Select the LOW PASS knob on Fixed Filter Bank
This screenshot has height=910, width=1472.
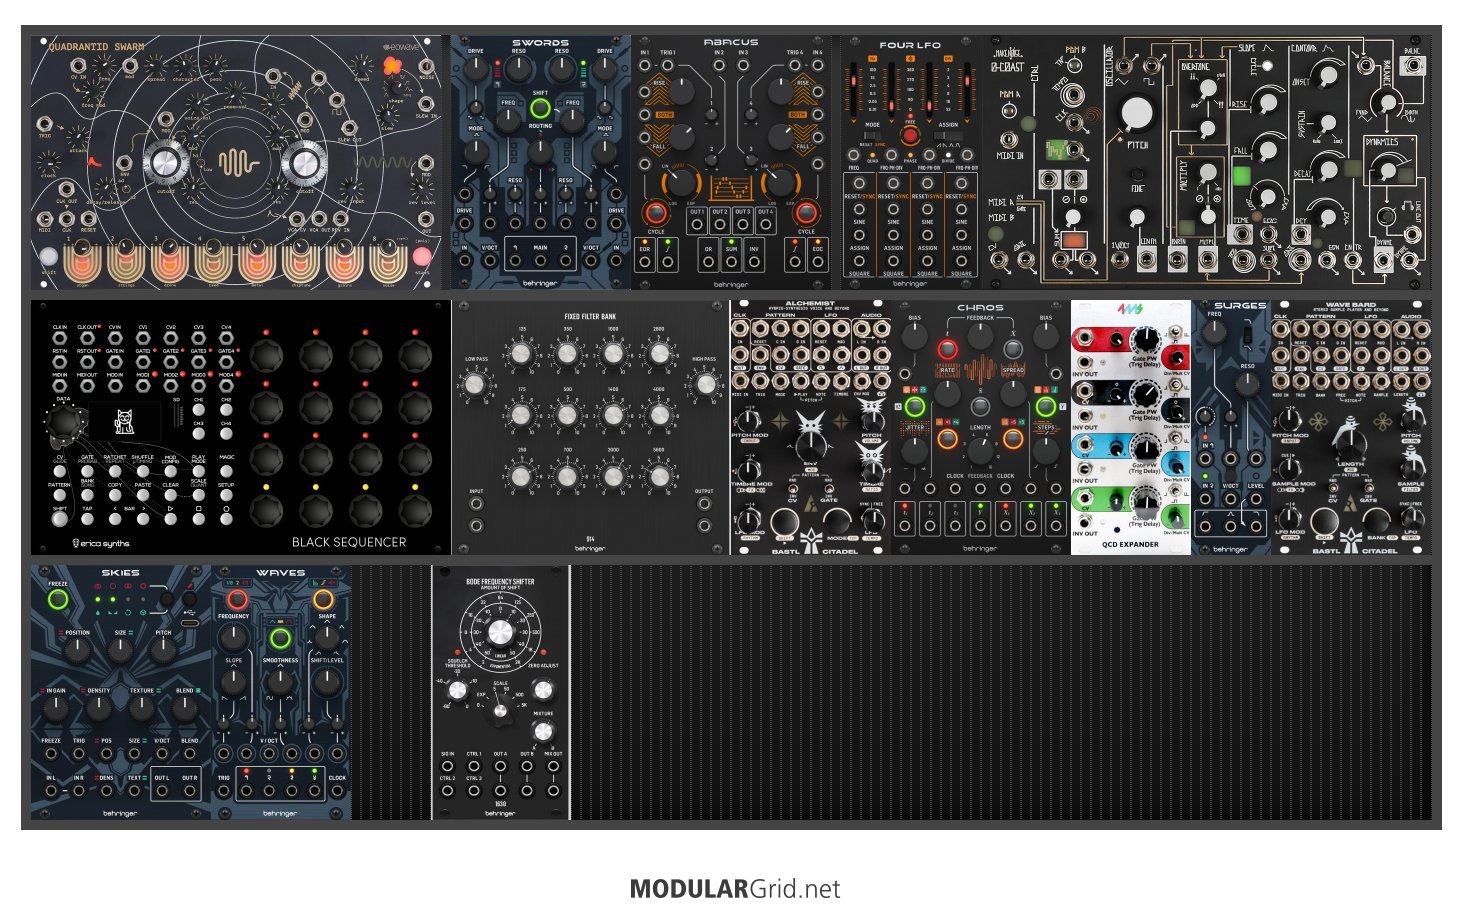[475, 385]
